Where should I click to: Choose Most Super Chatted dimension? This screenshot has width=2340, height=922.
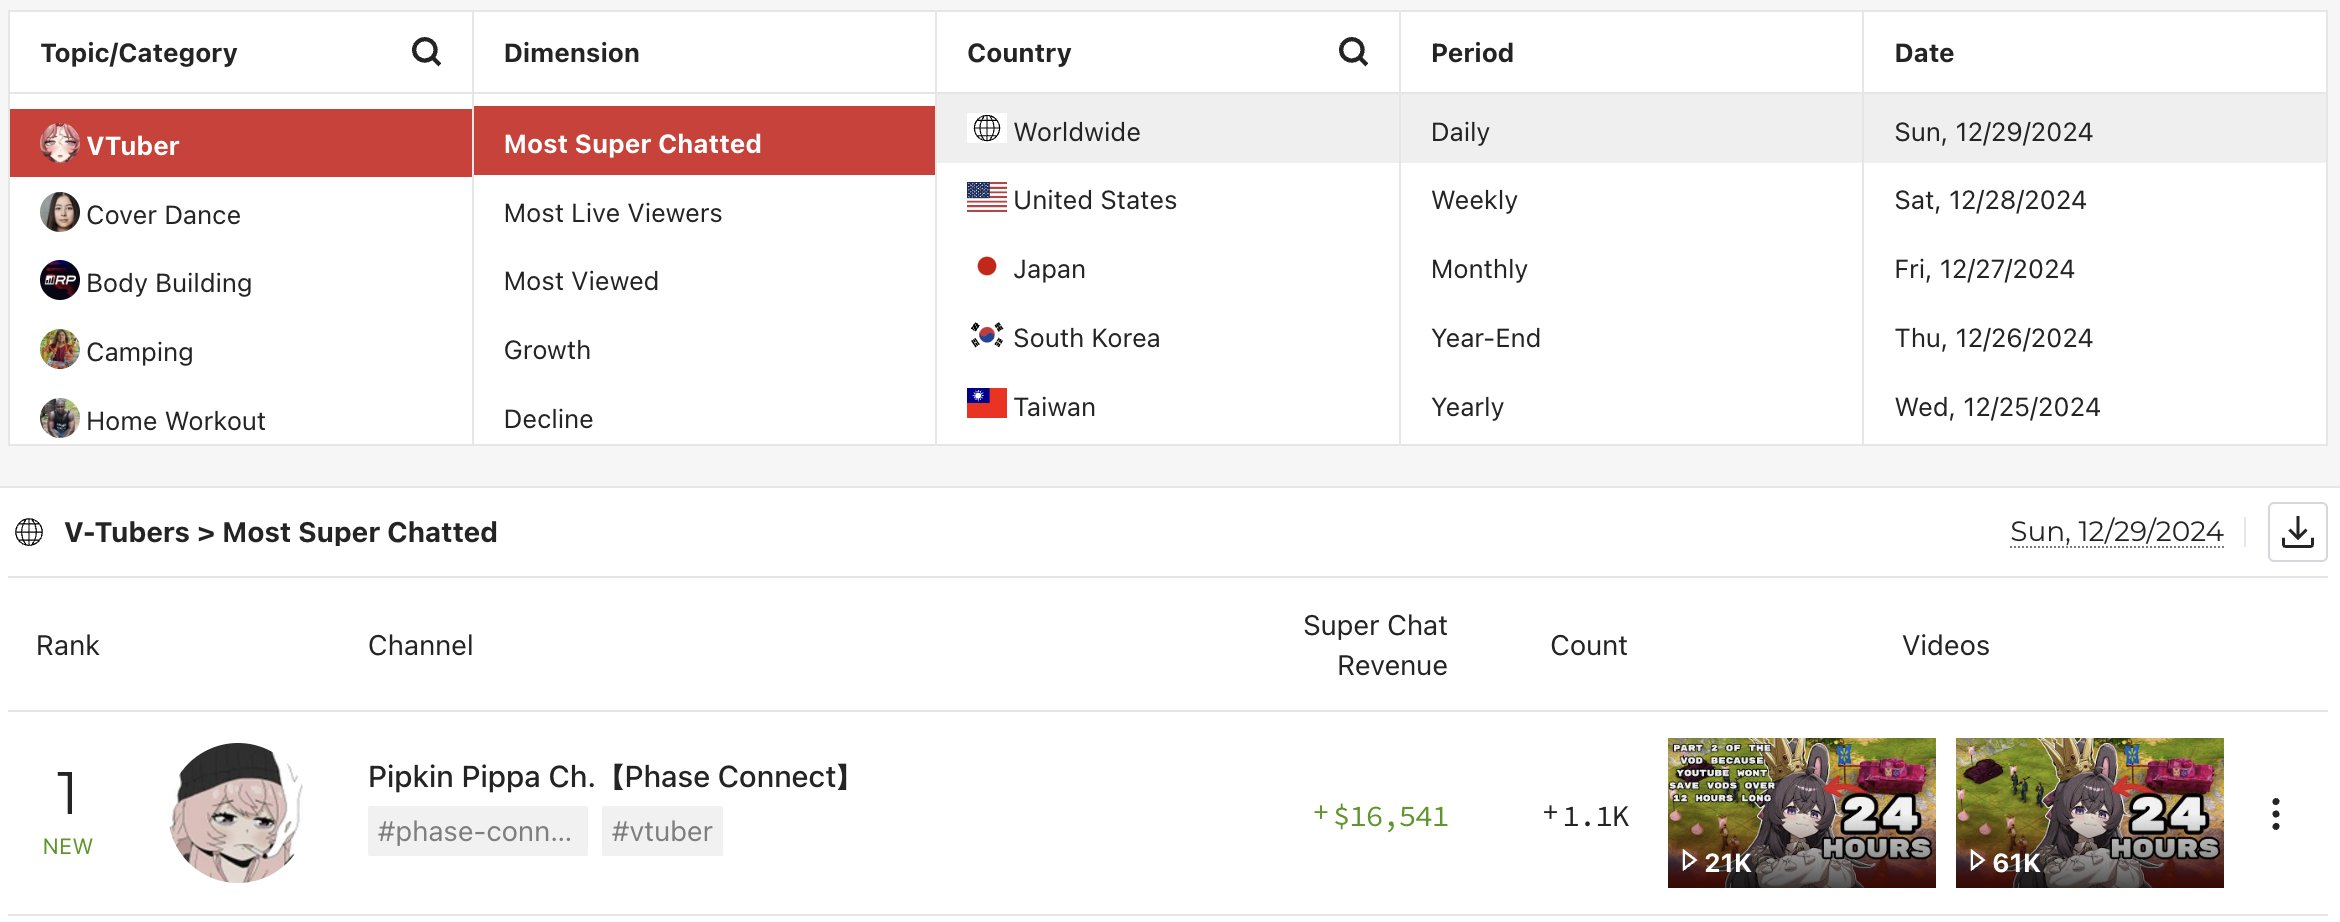(x=704, y=141)
